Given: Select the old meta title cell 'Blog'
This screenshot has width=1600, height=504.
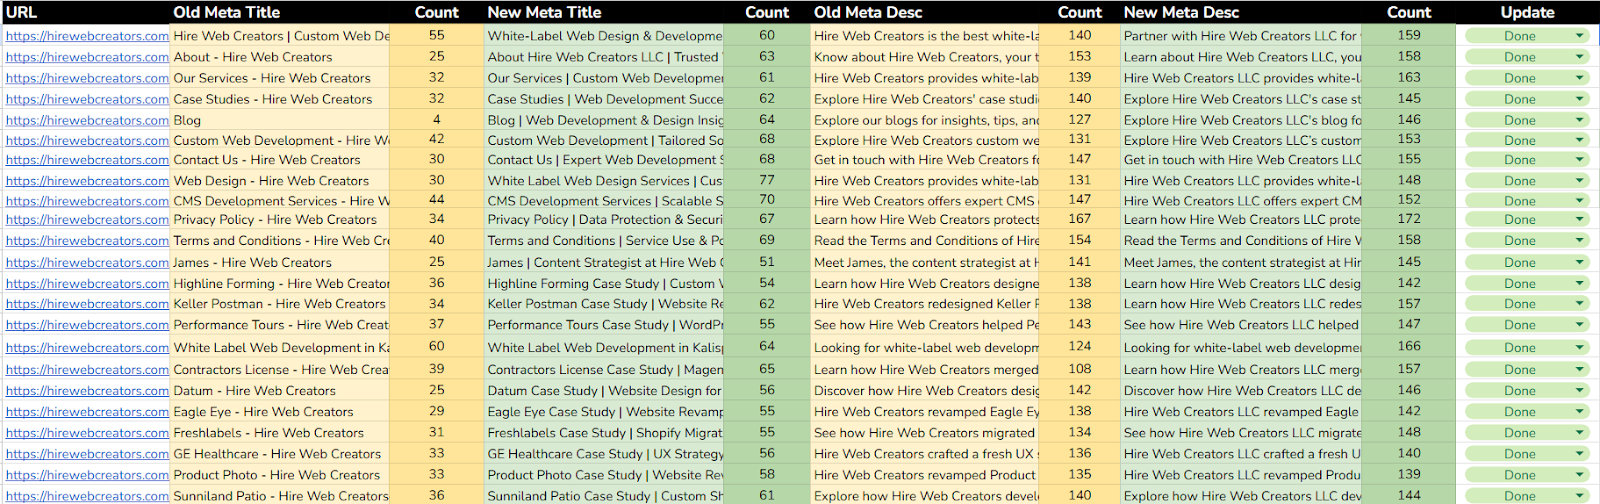Looking at the screenshot, I should (x=280, y=120).
